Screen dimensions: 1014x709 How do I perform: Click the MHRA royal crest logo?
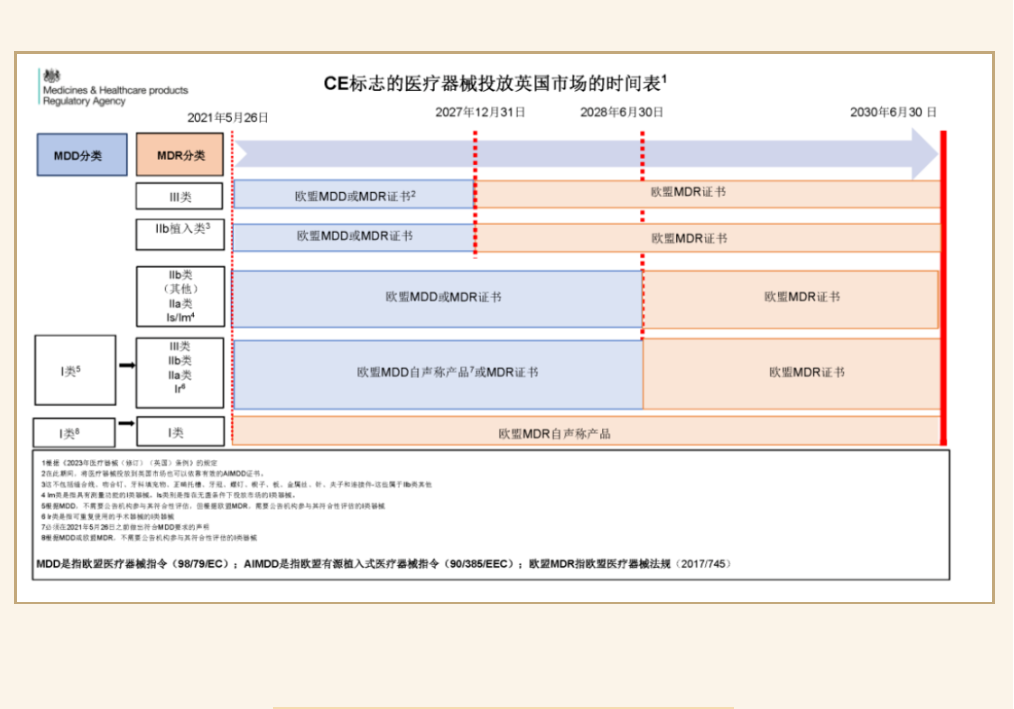(x=52, y=76)
